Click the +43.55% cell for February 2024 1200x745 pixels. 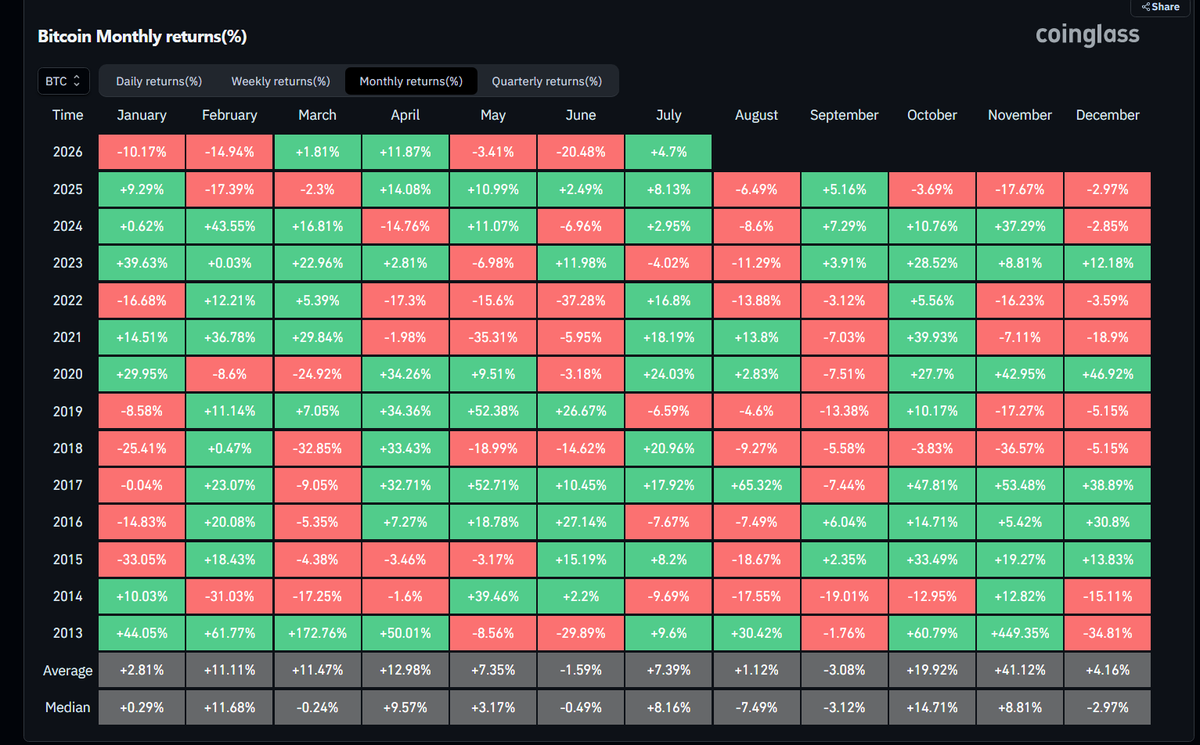[x=230, y=227]
